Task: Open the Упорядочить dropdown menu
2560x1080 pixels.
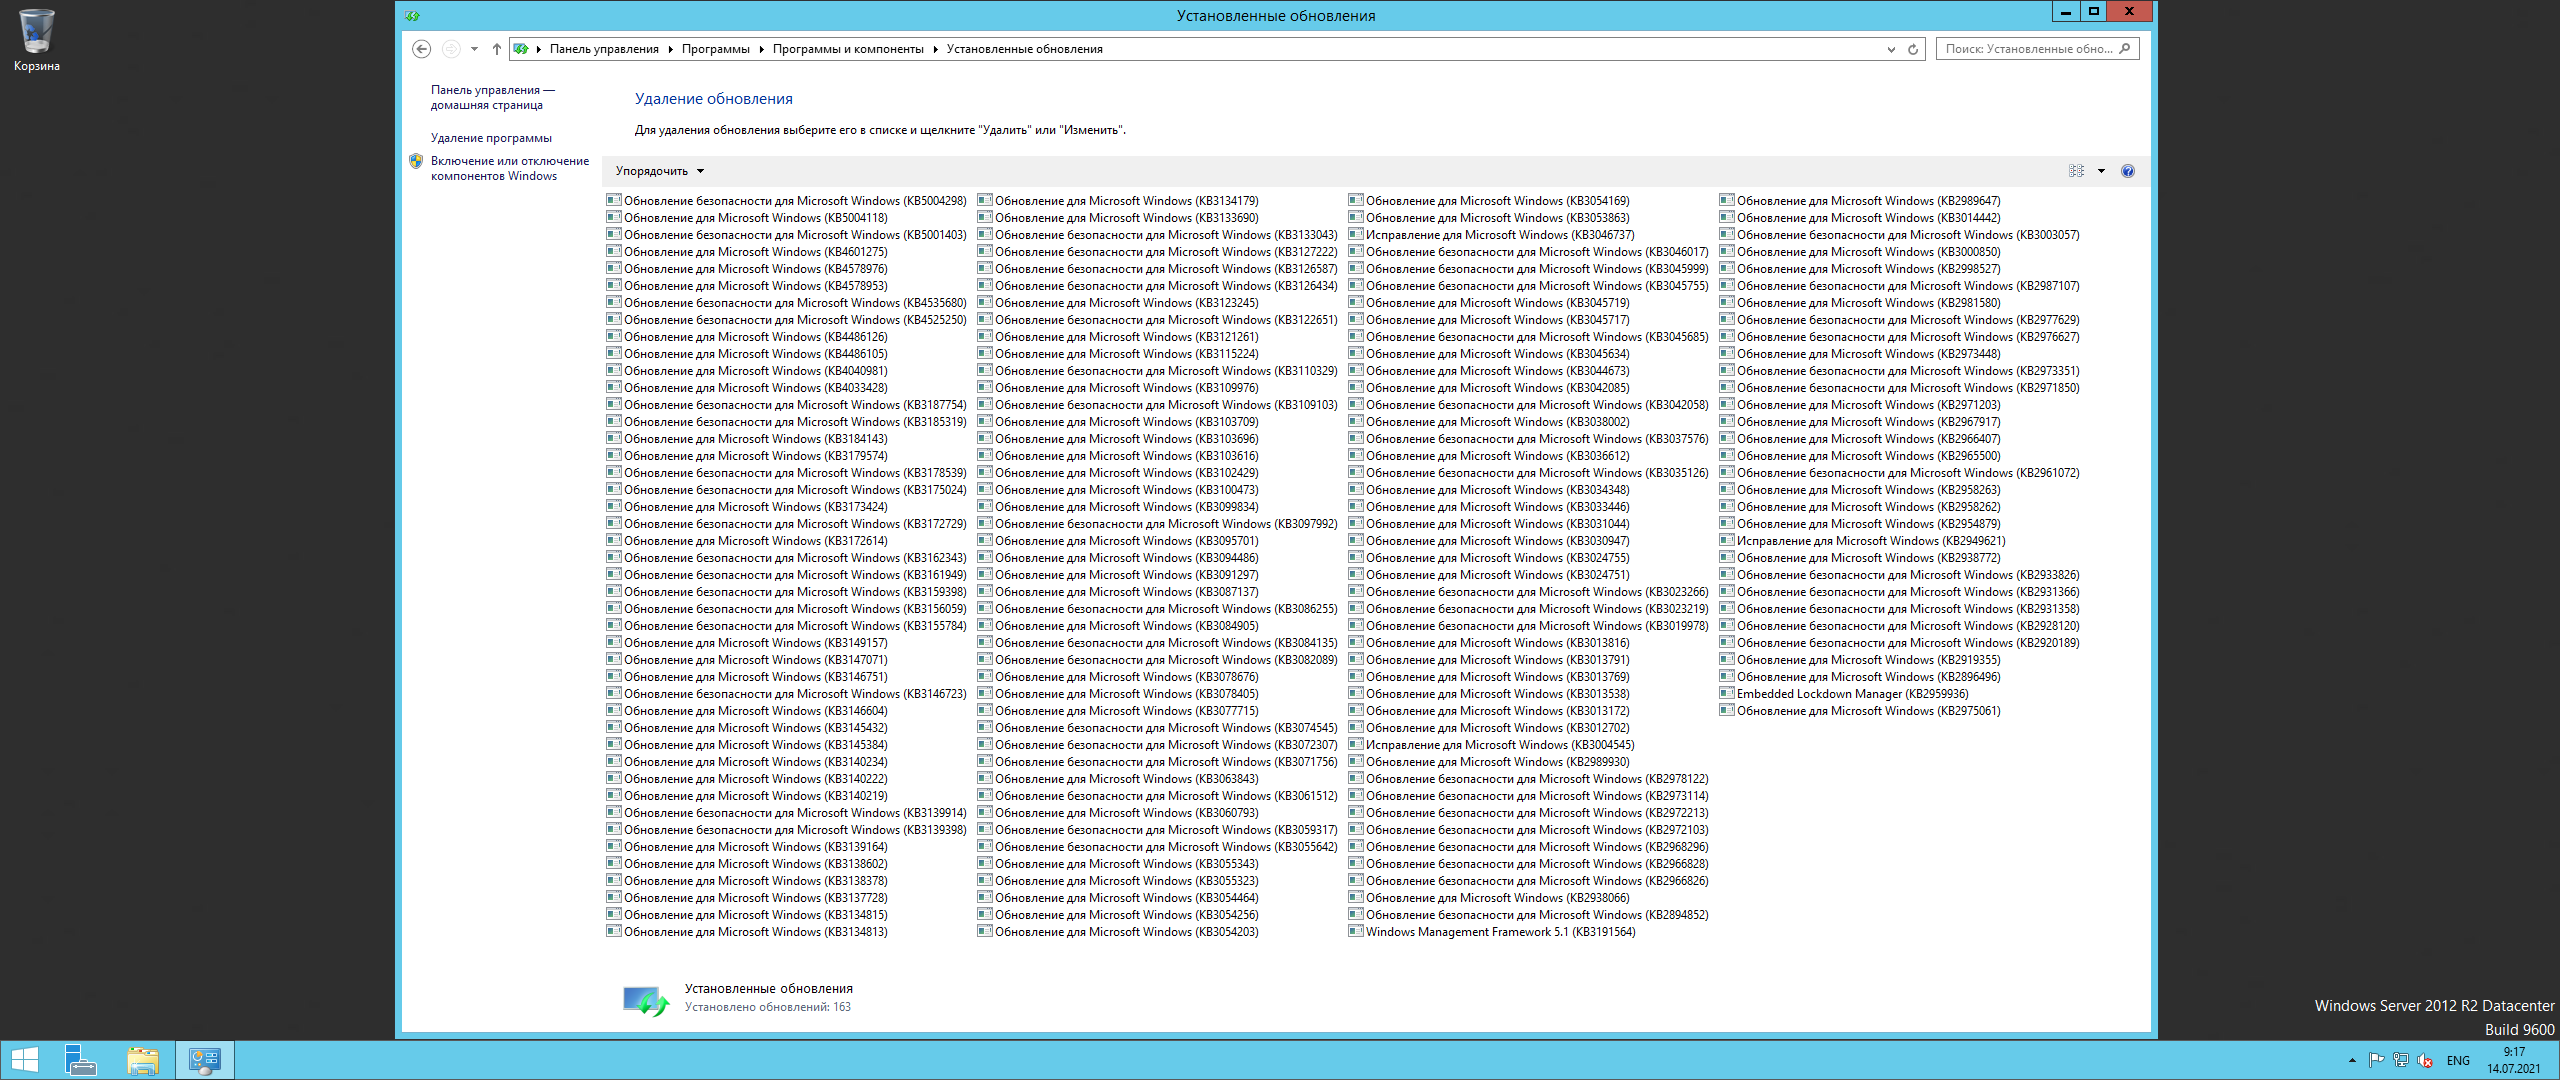Action: [660, 171]
